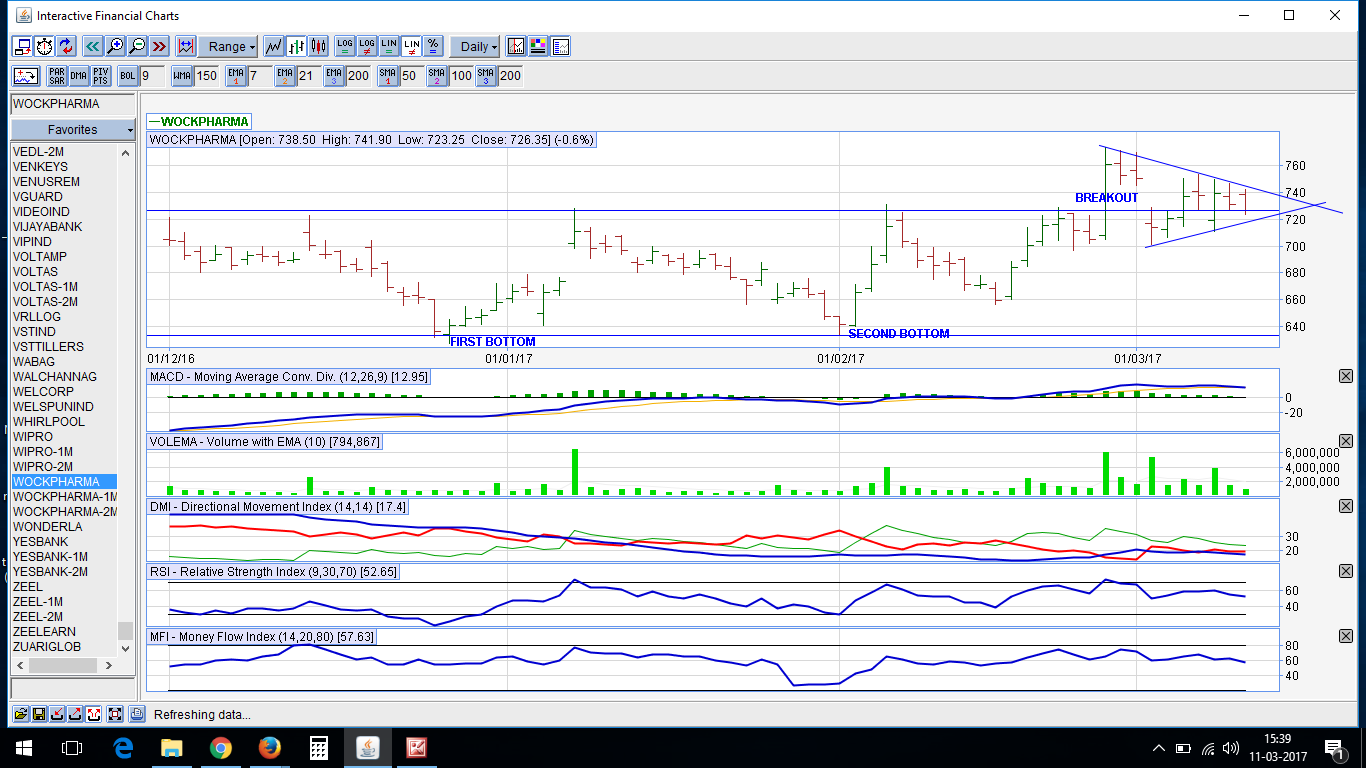Click the scroll chart right double-arrow icon
1366x768 pixels.
(159, 46)
